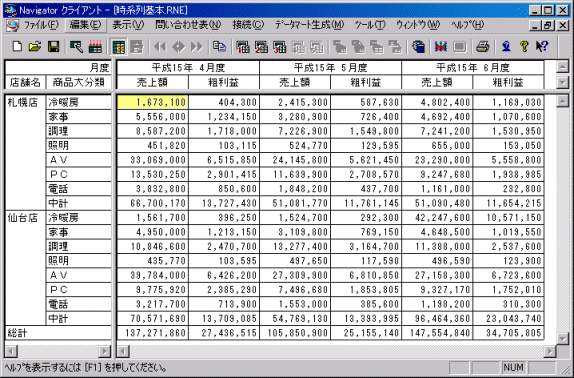Click header scroll up arrow beside 6月度
This screenshot has width=574, height=378.
(x=562, y=67)
